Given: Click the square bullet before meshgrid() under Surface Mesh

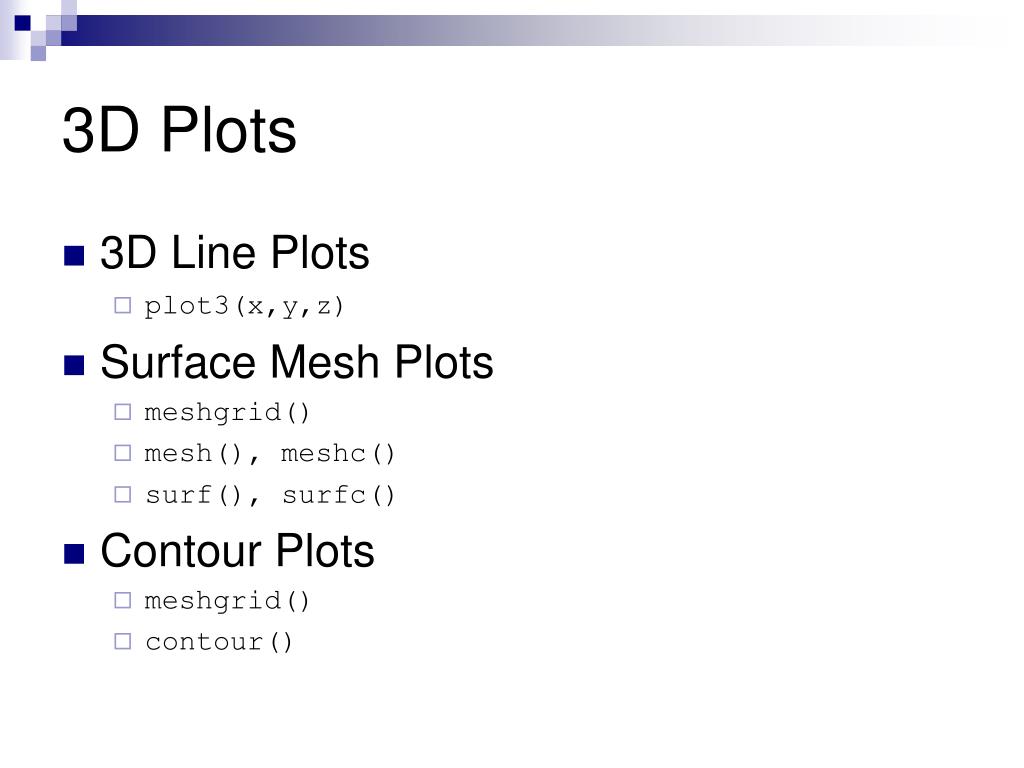Looking at the screenshot, I should point(123,411).
